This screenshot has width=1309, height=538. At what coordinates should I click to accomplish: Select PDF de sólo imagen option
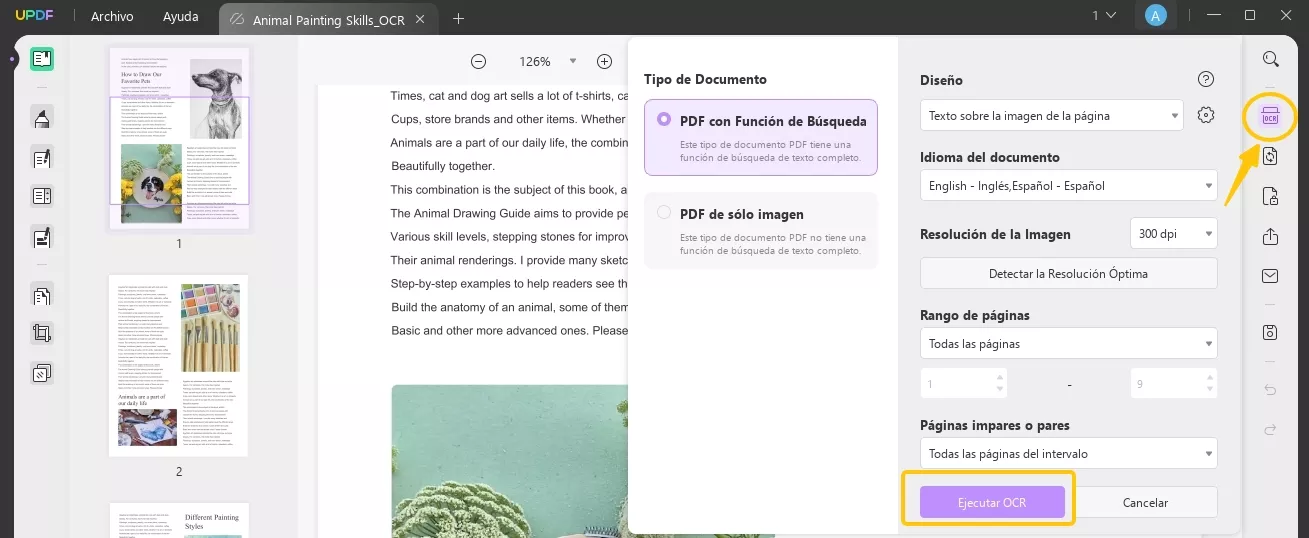pyautogui.click(x=761, y=230)
